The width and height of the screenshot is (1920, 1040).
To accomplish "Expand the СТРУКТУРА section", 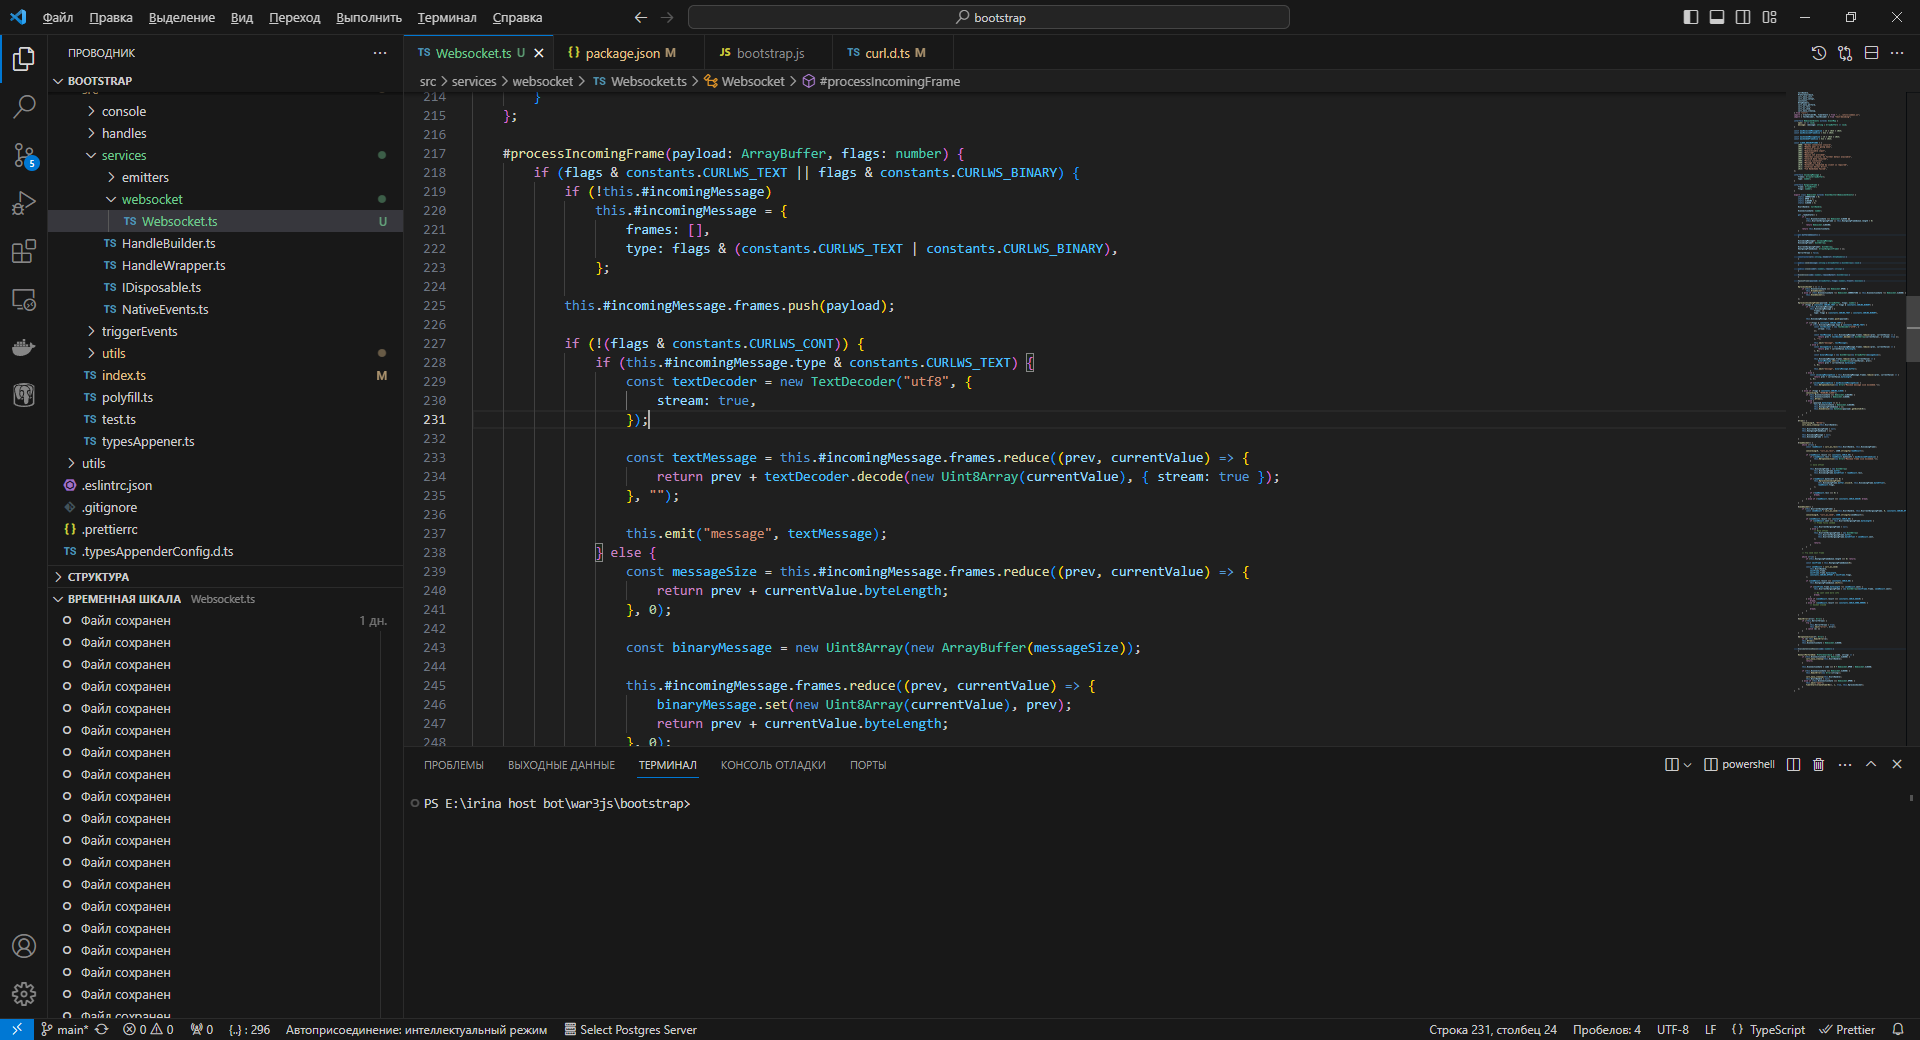I will tap(98, 577).
